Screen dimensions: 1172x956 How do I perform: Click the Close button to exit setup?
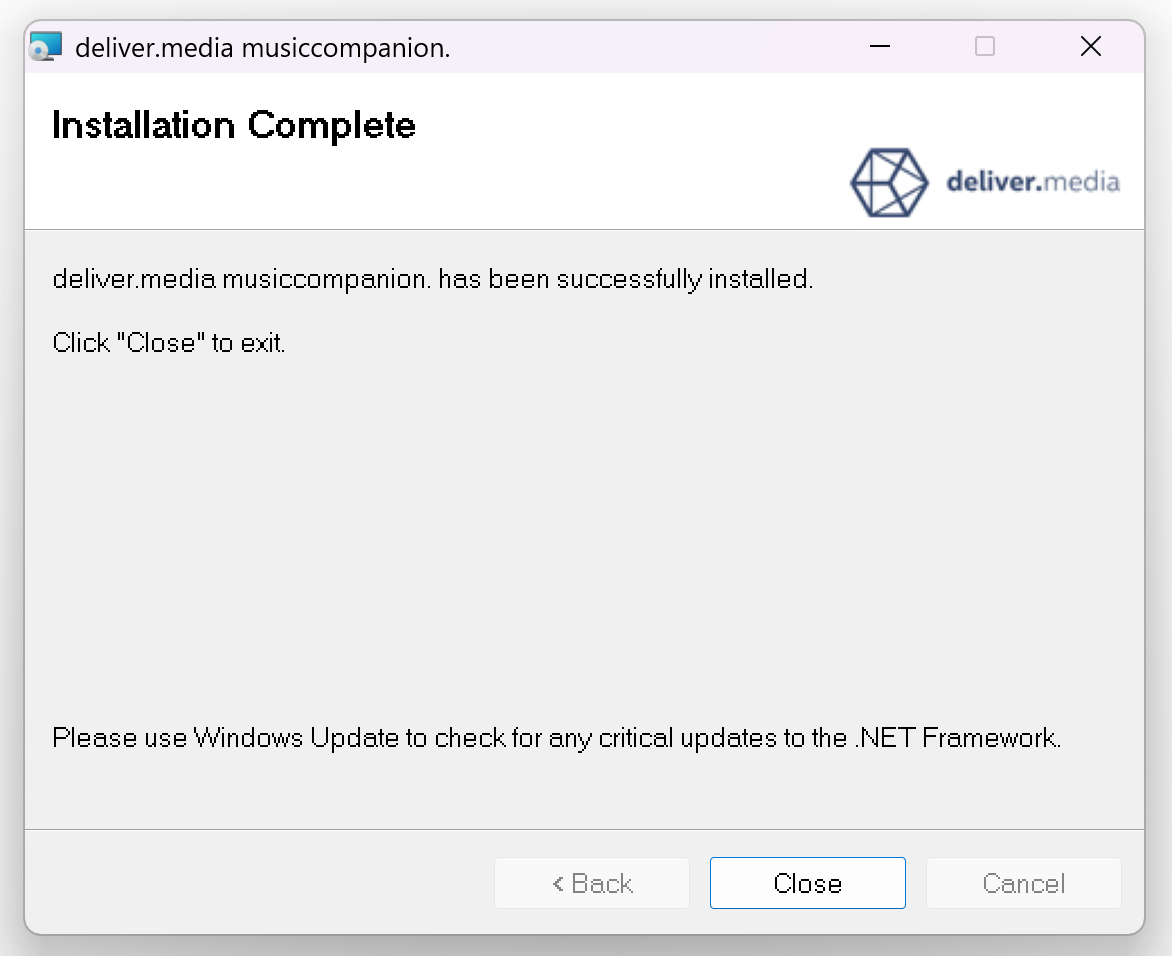807,883
